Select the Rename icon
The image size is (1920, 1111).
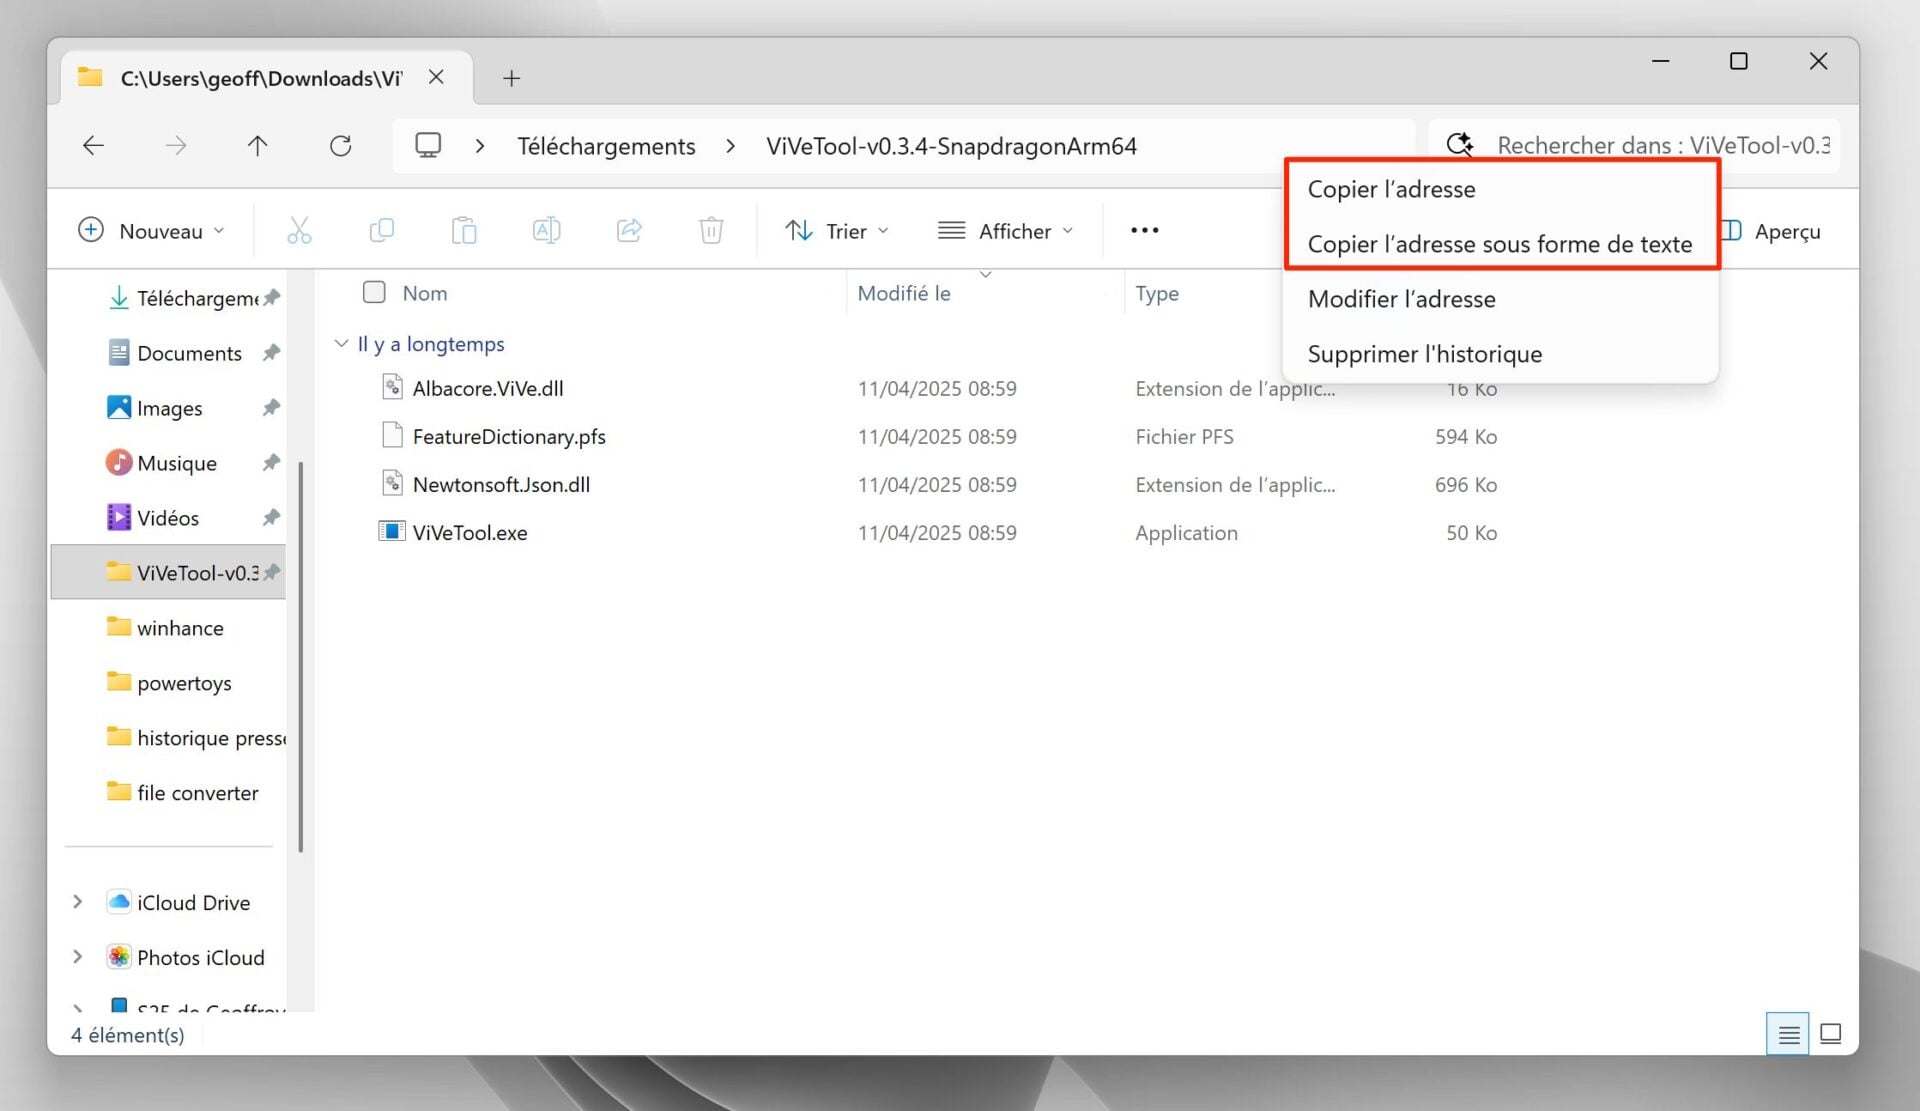[x=546, y=230]
